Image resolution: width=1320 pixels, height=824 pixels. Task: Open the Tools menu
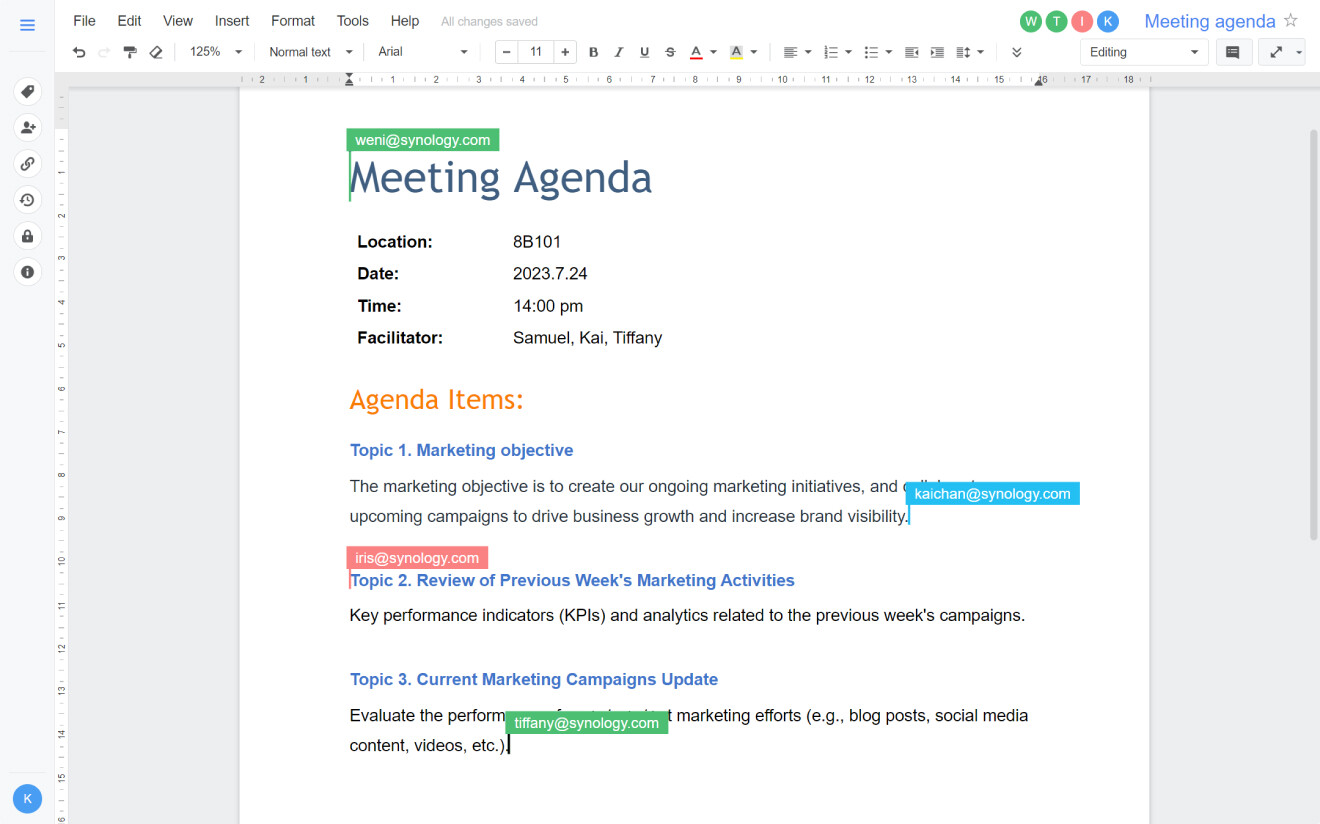tap(352, 20)
